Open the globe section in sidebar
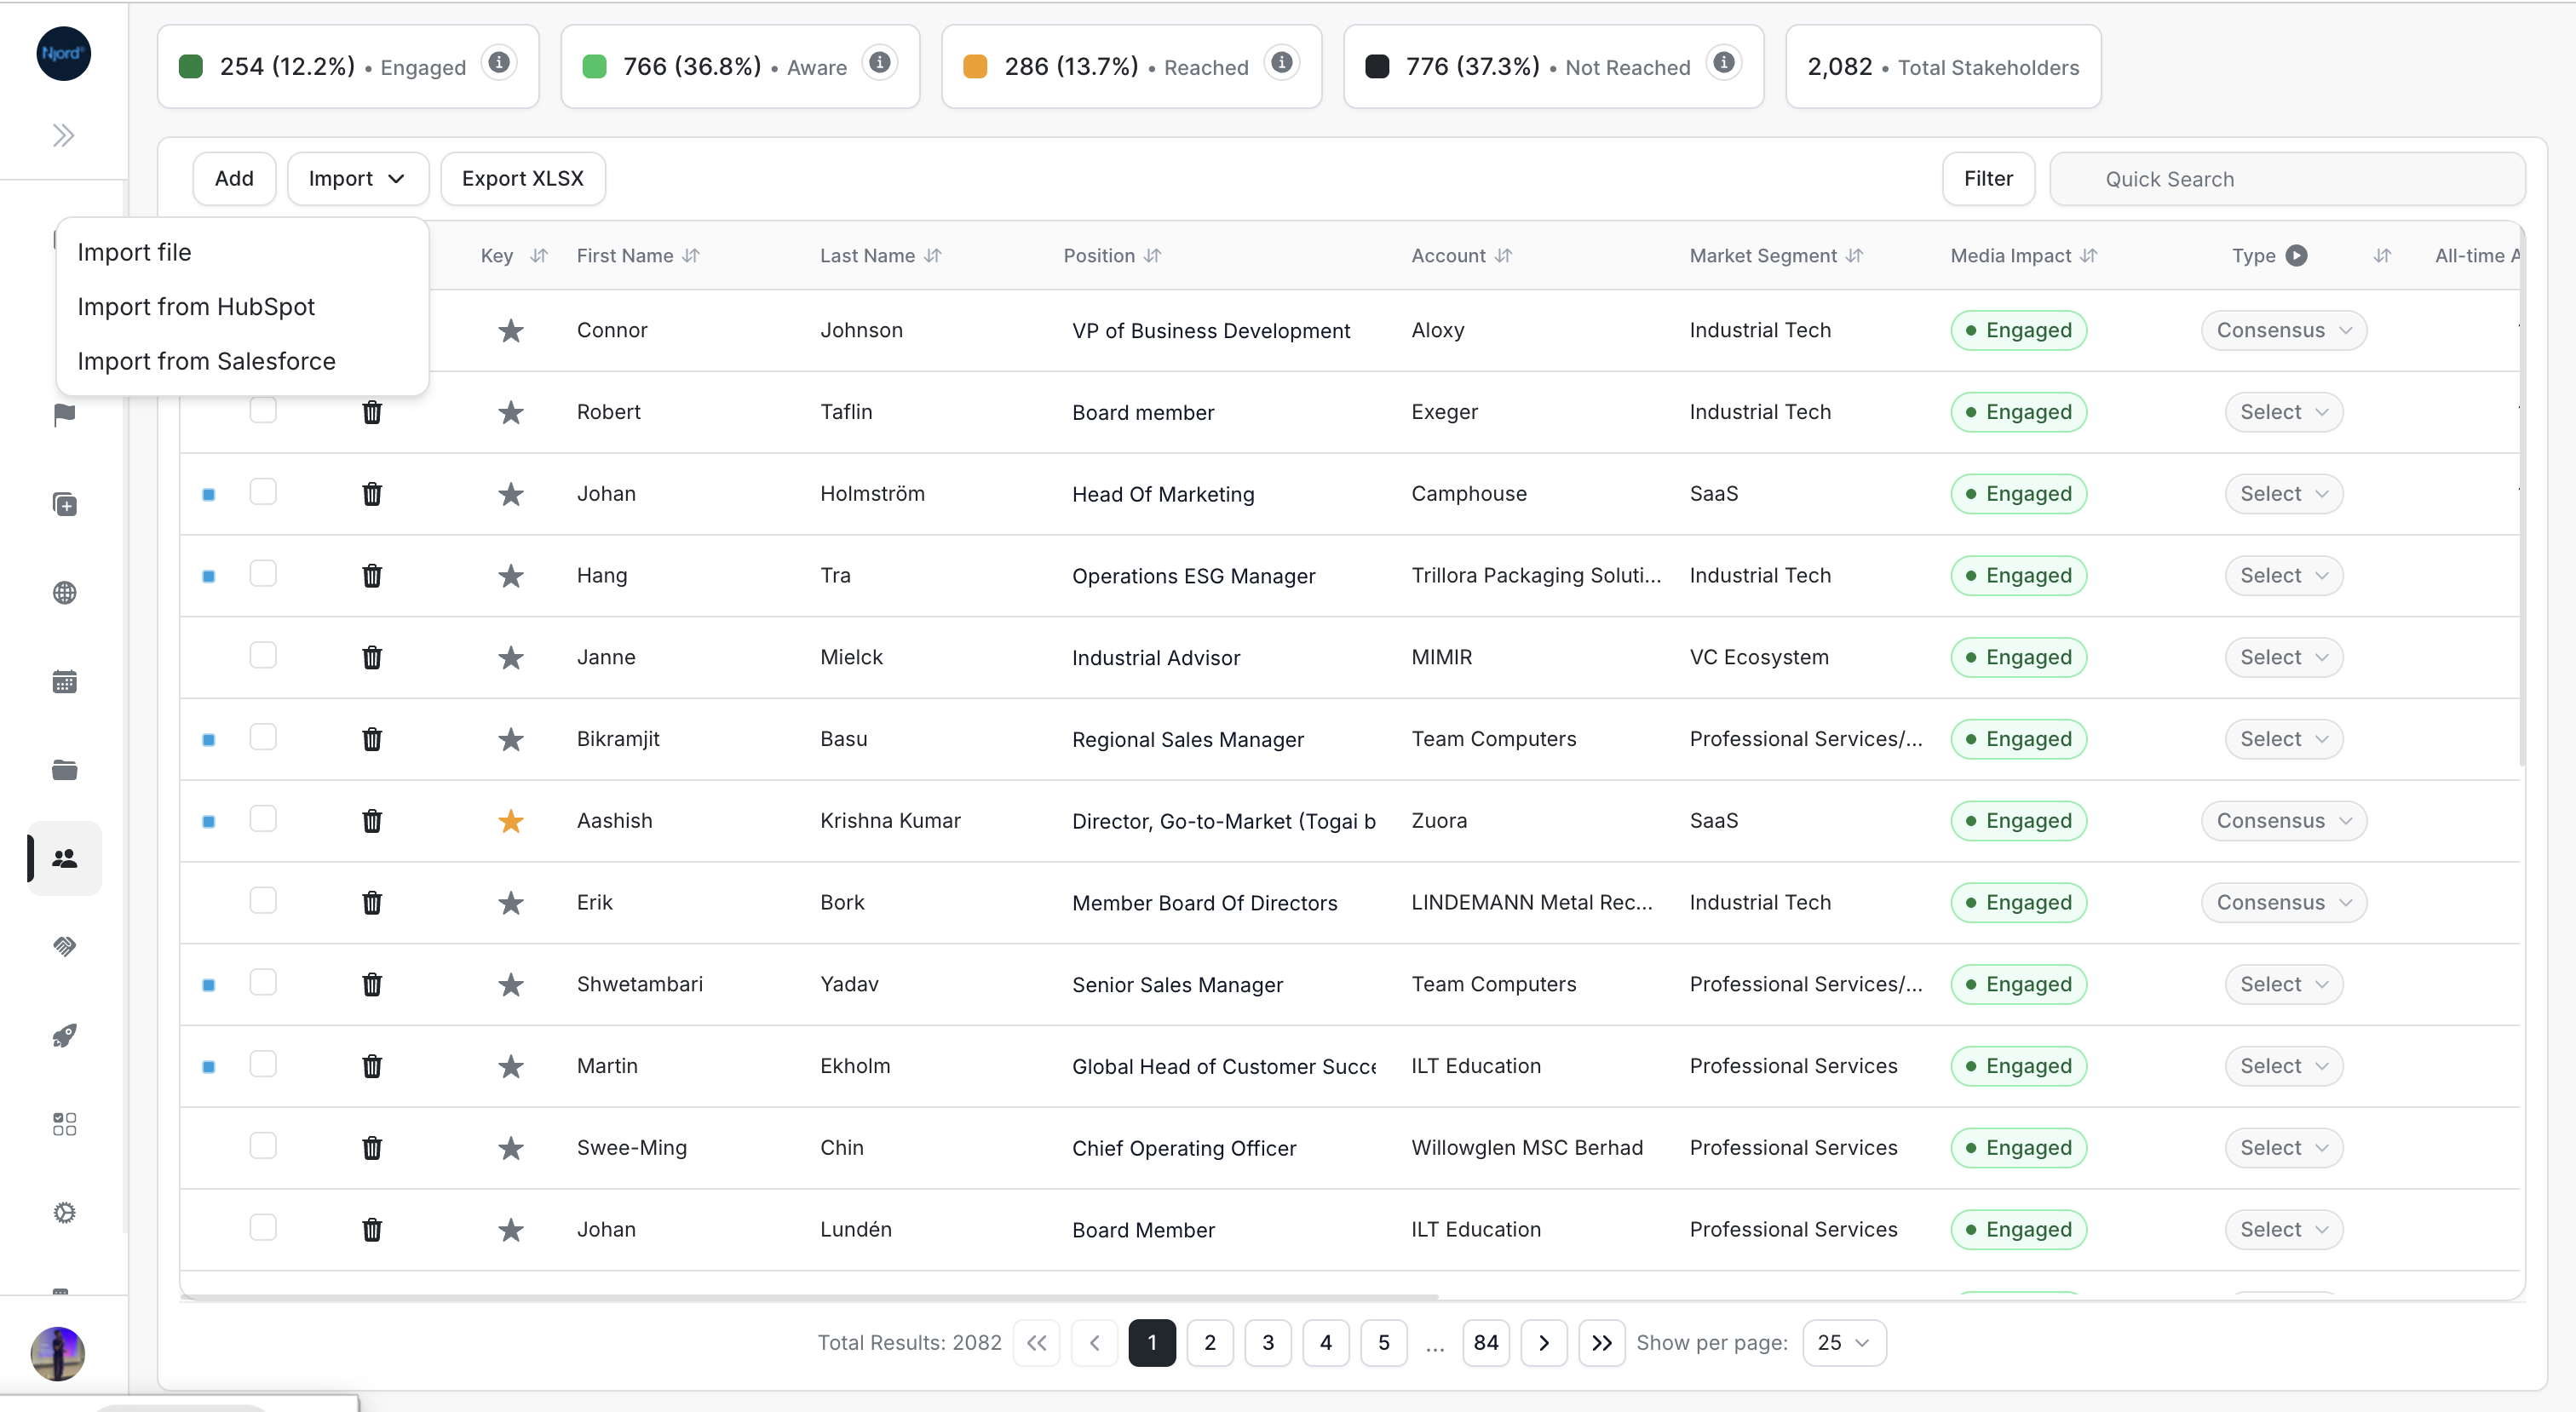 [x=64, y=593]
